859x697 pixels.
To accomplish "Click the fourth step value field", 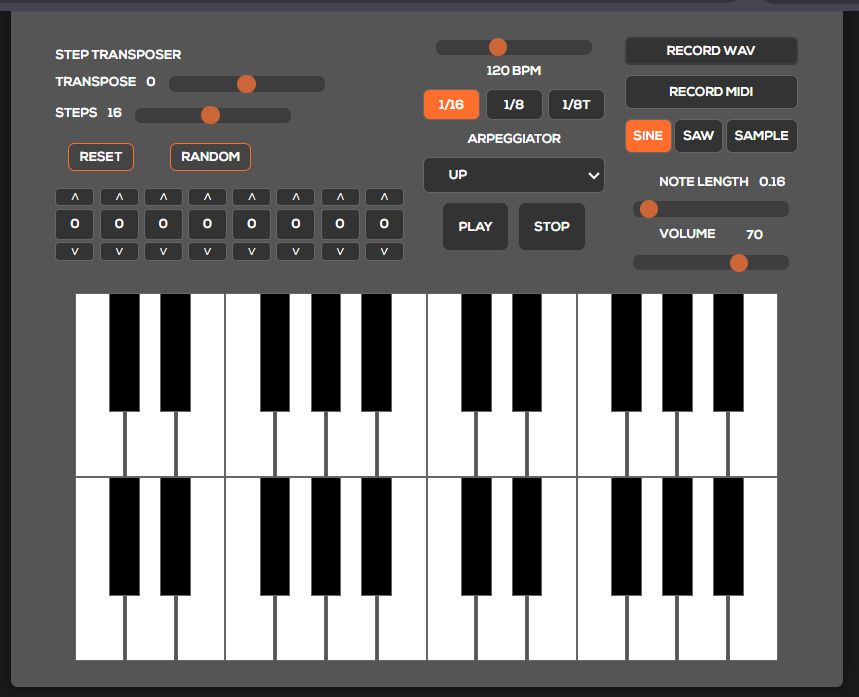I will 207,224.
